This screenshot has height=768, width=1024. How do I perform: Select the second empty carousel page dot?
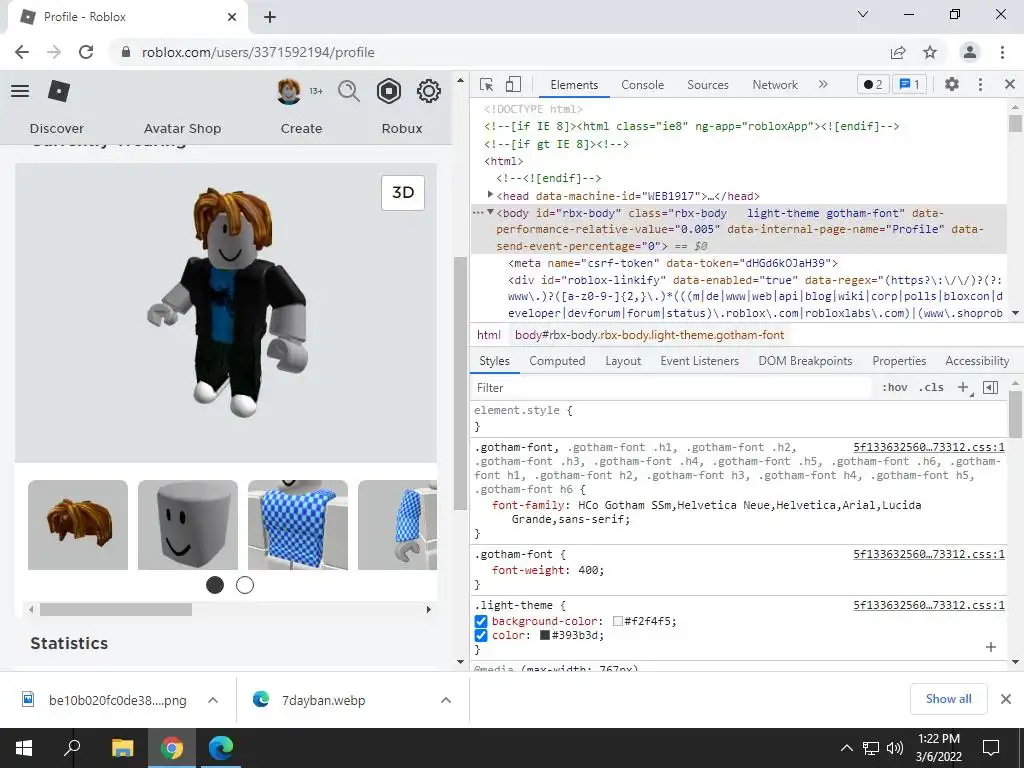pos(245,585)
